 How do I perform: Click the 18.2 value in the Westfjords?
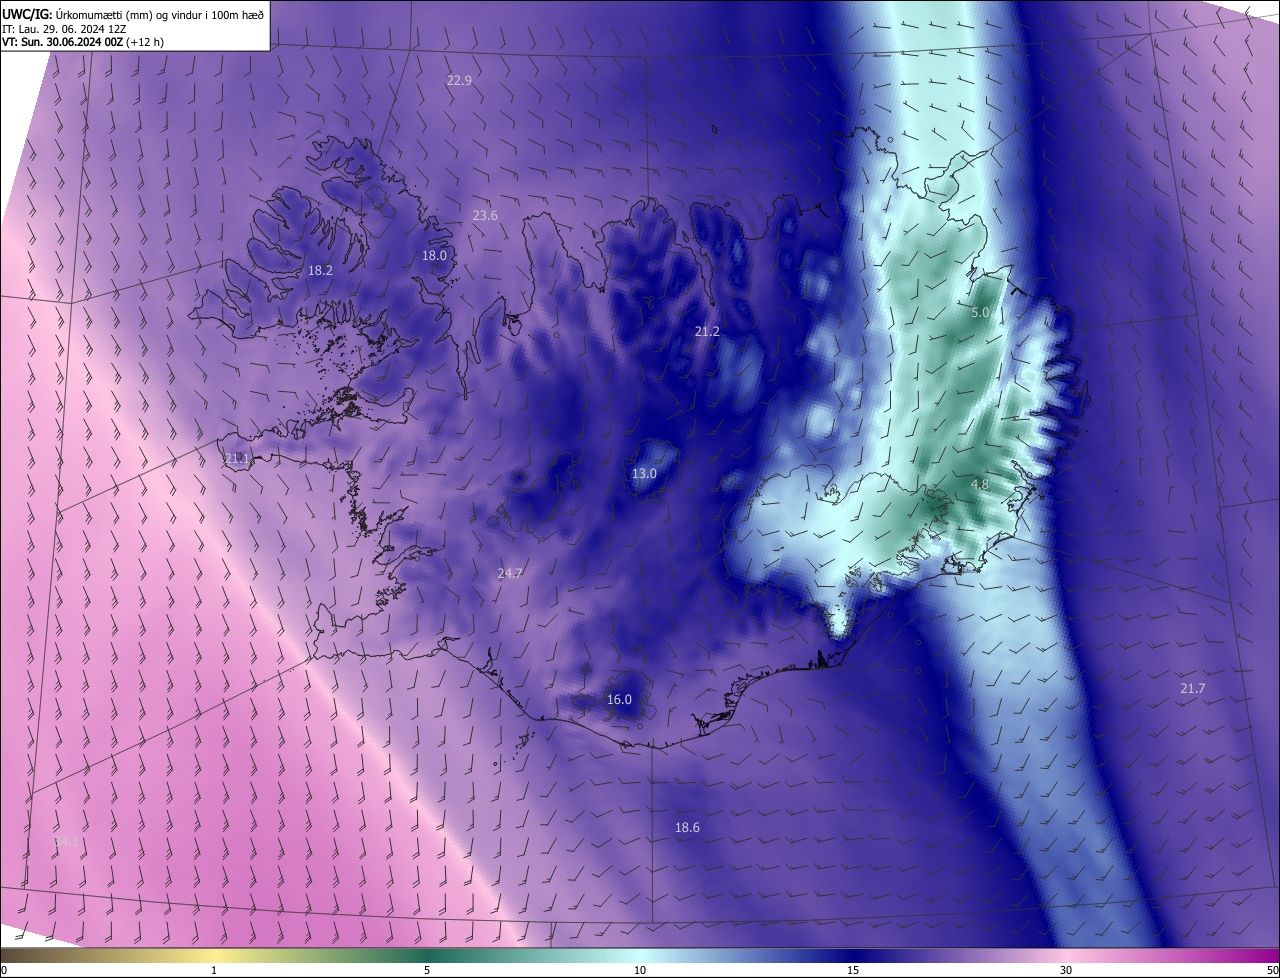pos(320,270)
